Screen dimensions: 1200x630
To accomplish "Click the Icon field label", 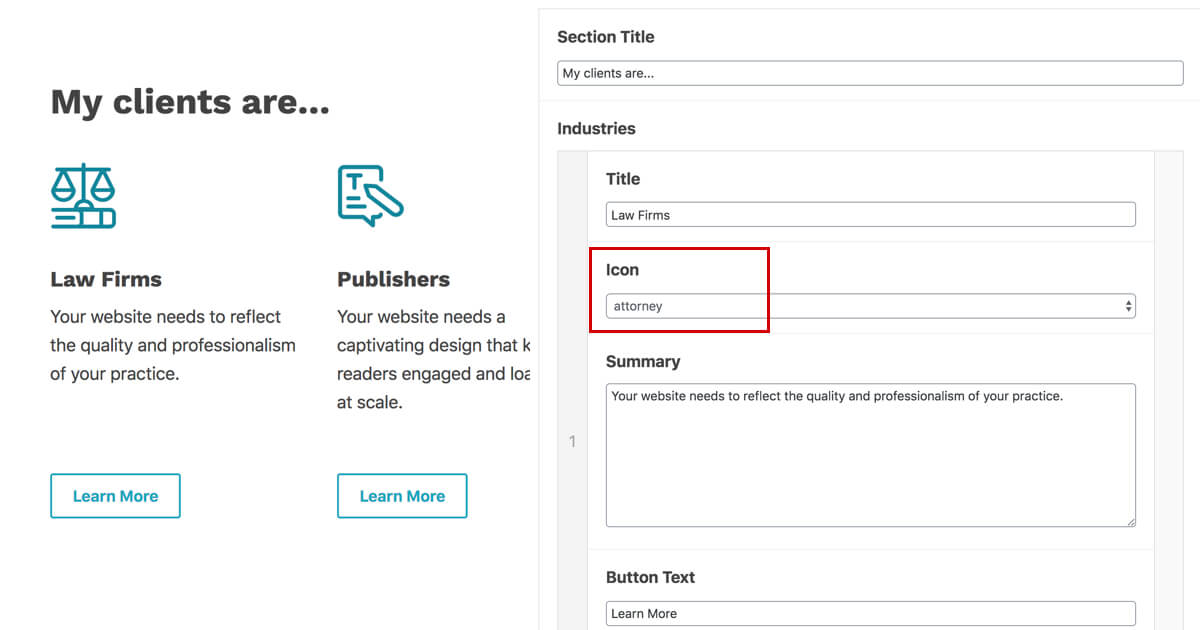I will [622, 270].
